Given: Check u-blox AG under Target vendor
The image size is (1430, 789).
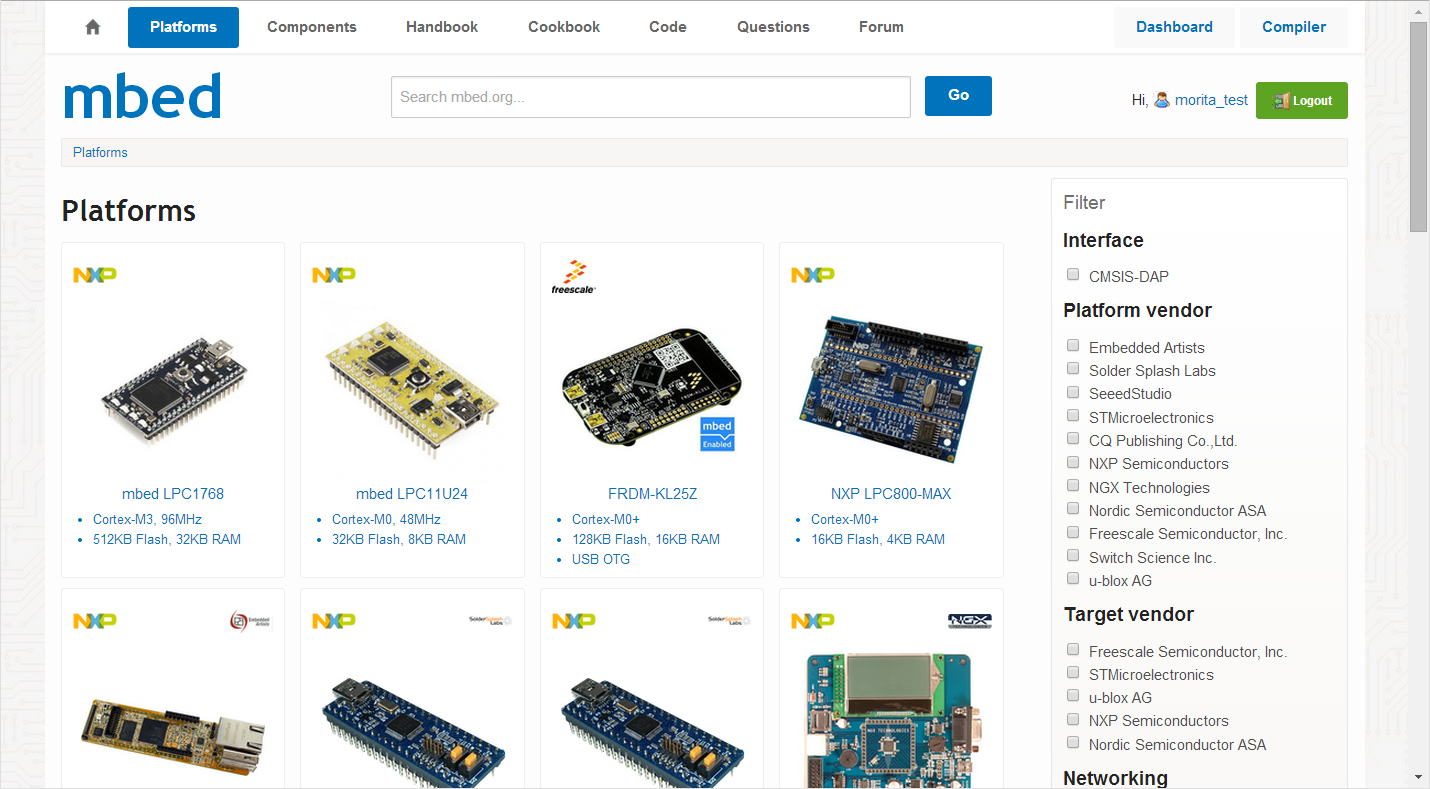Looking at the screenshot, I should (1073, 695).
